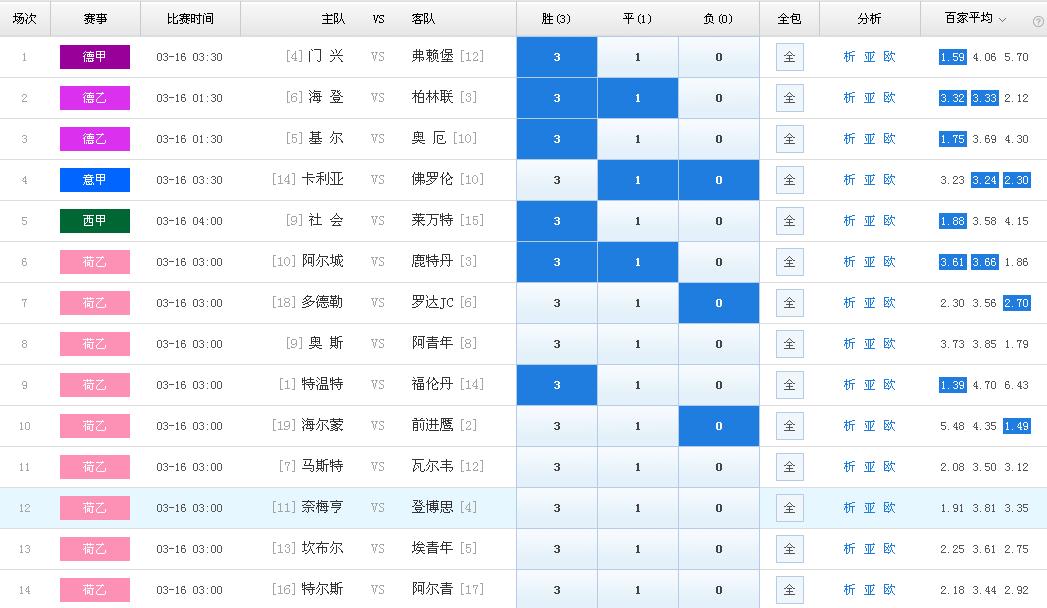The image size is (1047, 608).
Task: Open 析 link for 阿尔城 vs 鹿特丹
Action: [x=849, y=262]
